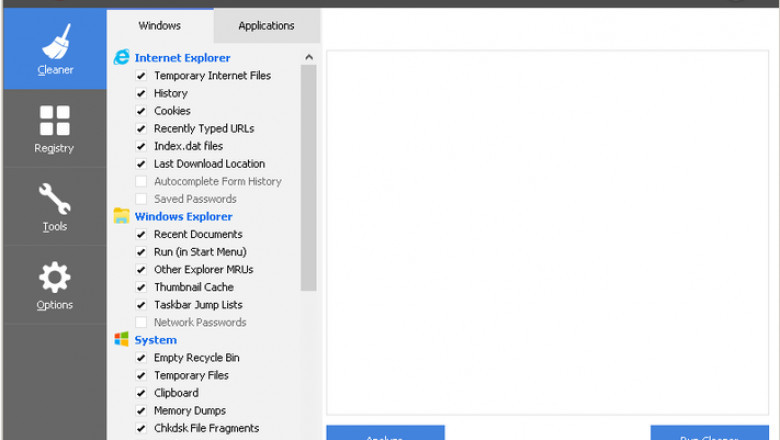Viewport: 780px width, 440px height.
Task: Open the Options gear section
Action: [54, 285]
